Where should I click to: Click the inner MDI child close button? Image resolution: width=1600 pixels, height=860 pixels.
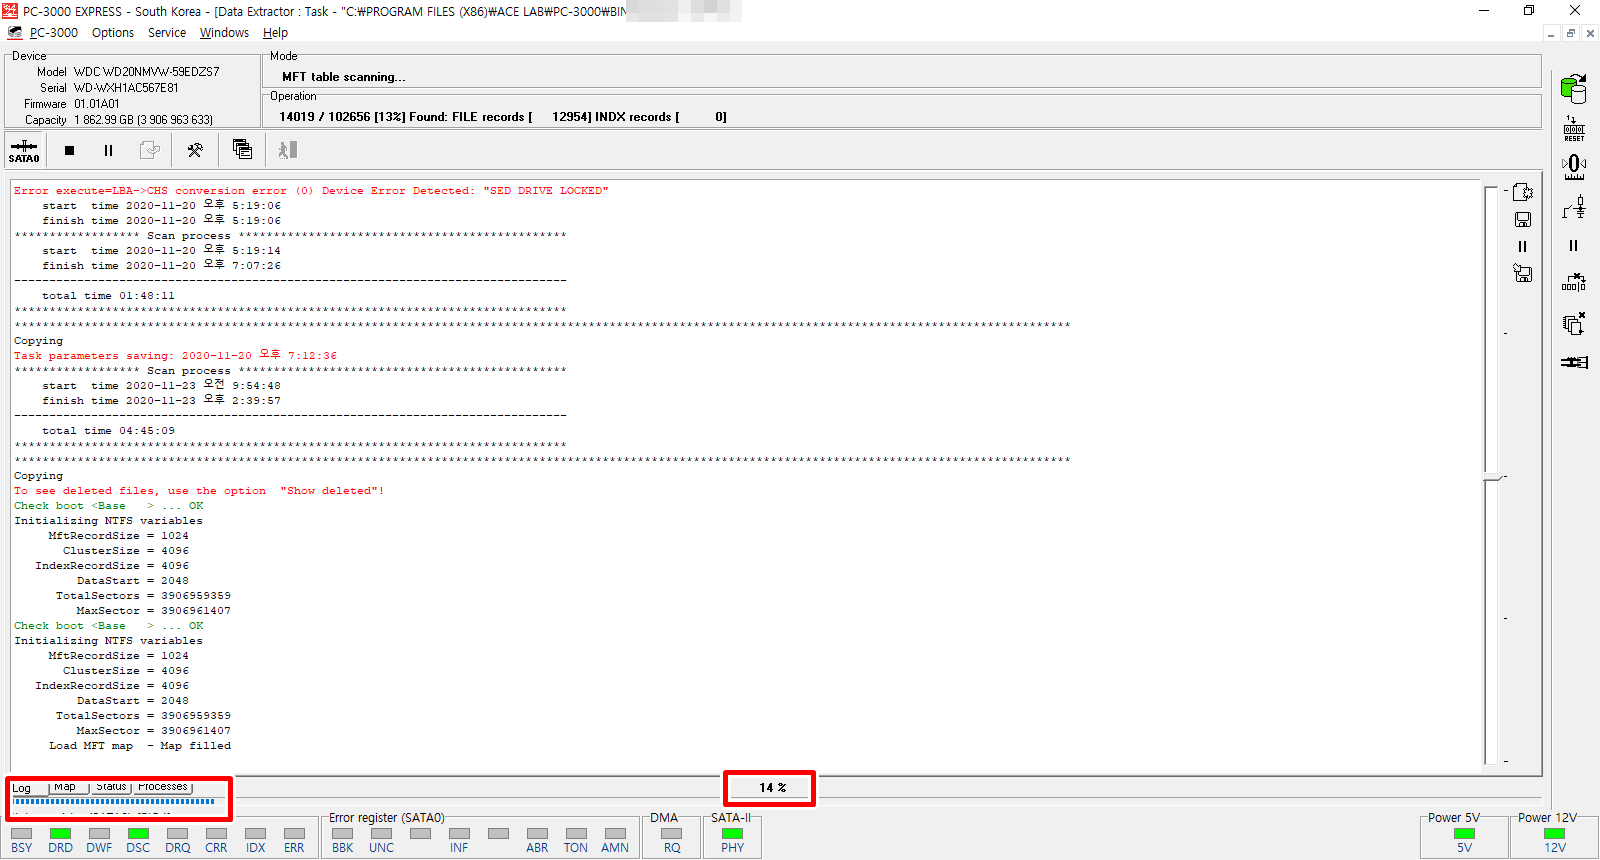coord(1590,34)
